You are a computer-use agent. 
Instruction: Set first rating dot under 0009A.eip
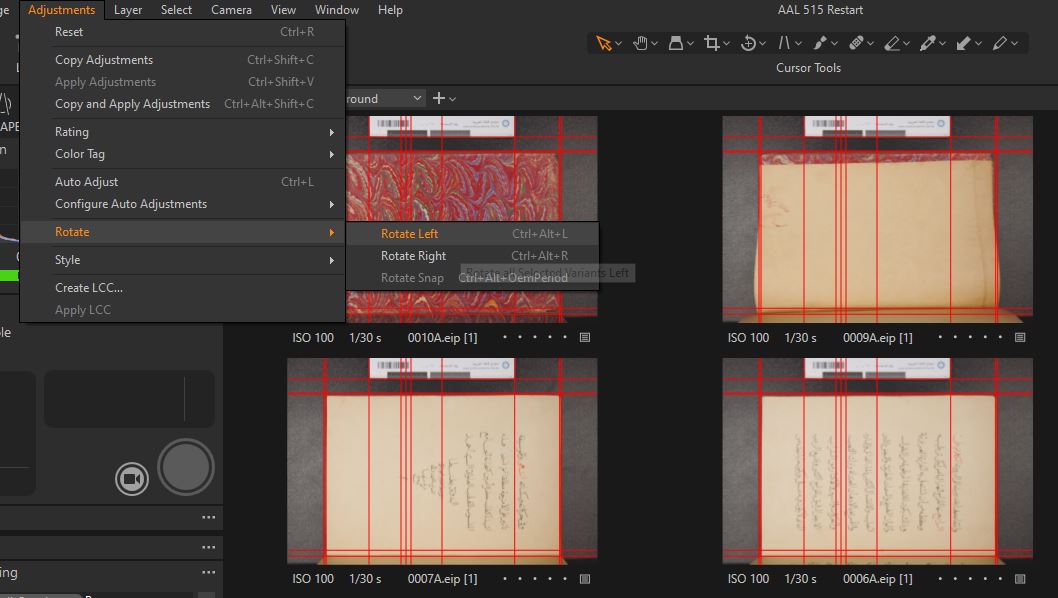[x=940, y=337]
